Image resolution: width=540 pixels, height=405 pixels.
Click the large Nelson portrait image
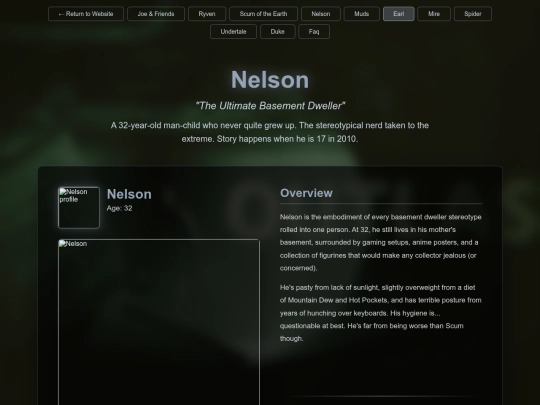[159, 322]
